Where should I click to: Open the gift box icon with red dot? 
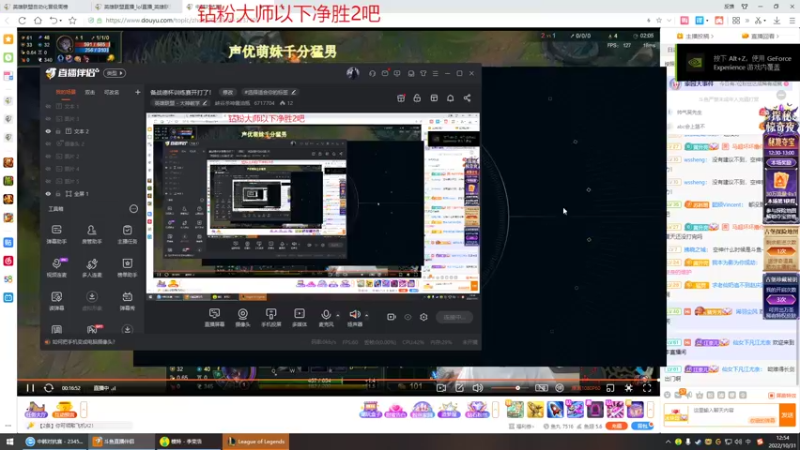pos(401,98)
